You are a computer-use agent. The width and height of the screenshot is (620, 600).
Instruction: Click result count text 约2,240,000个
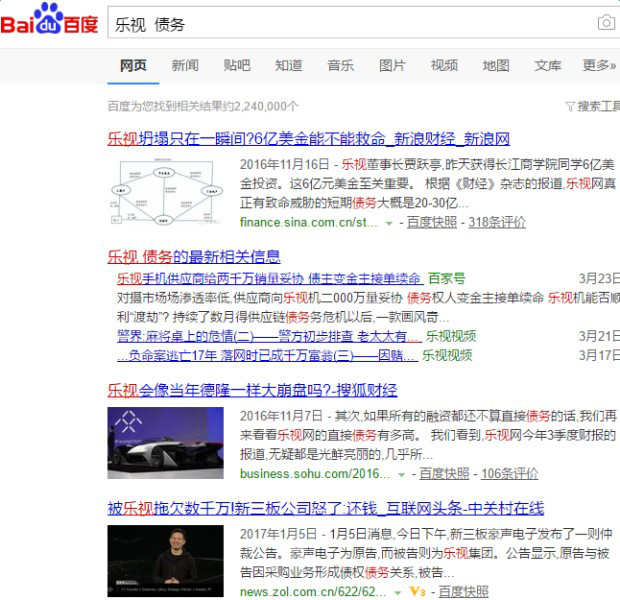[x=261, y=106]
